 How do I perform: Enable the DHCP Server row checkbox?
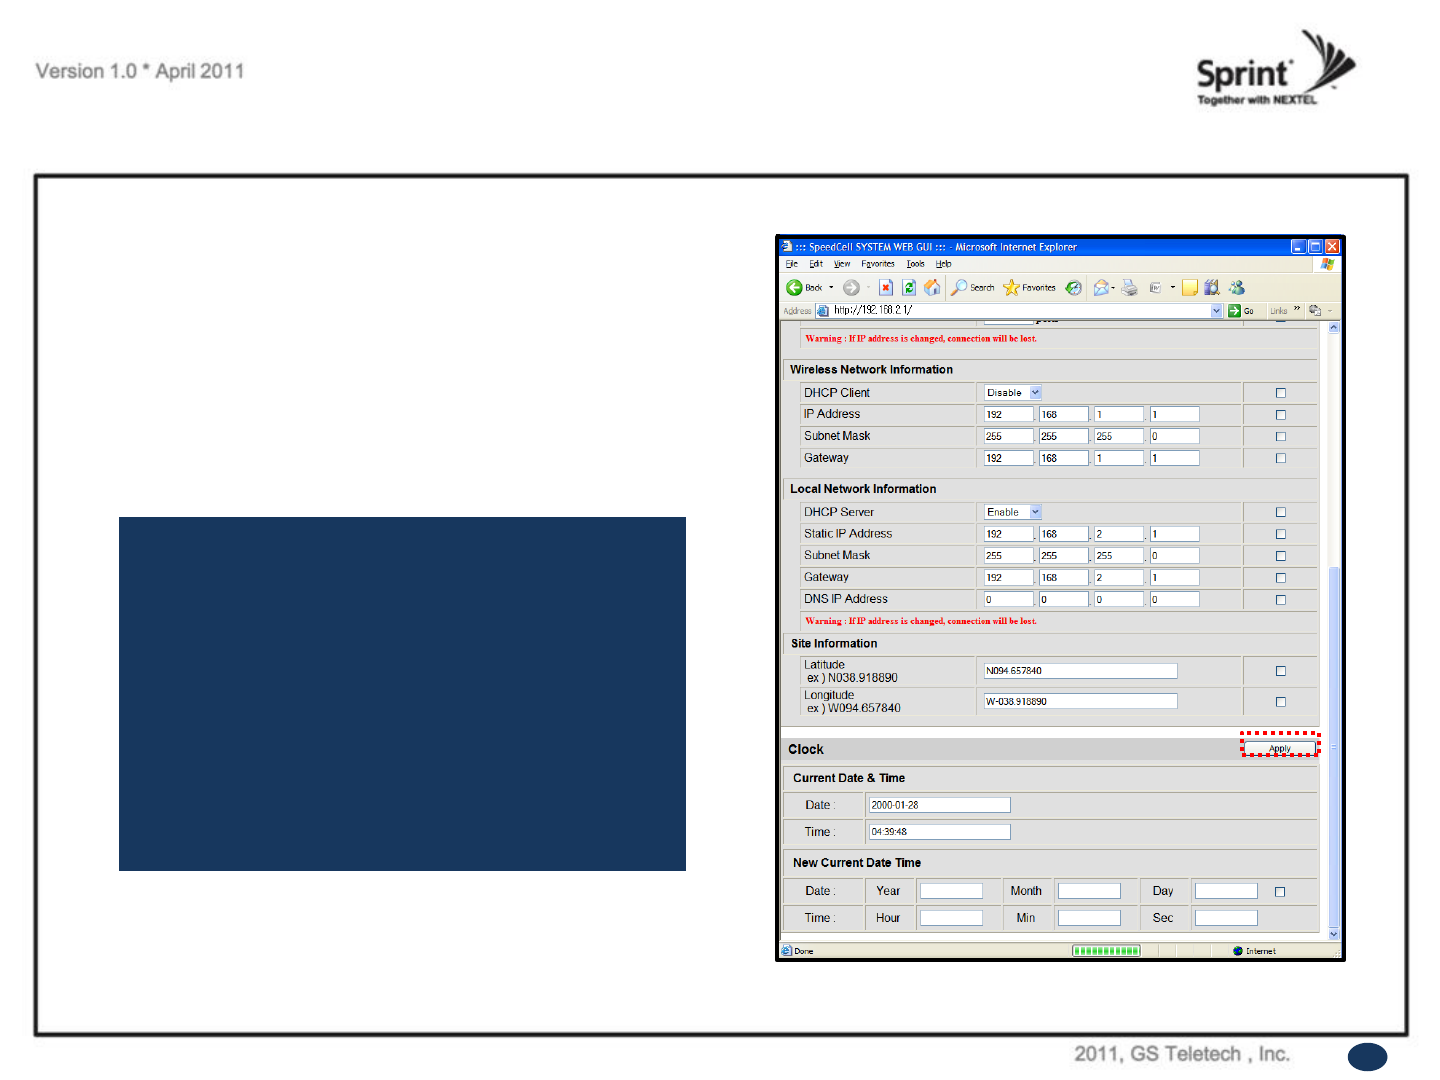tap(1280, 512)
